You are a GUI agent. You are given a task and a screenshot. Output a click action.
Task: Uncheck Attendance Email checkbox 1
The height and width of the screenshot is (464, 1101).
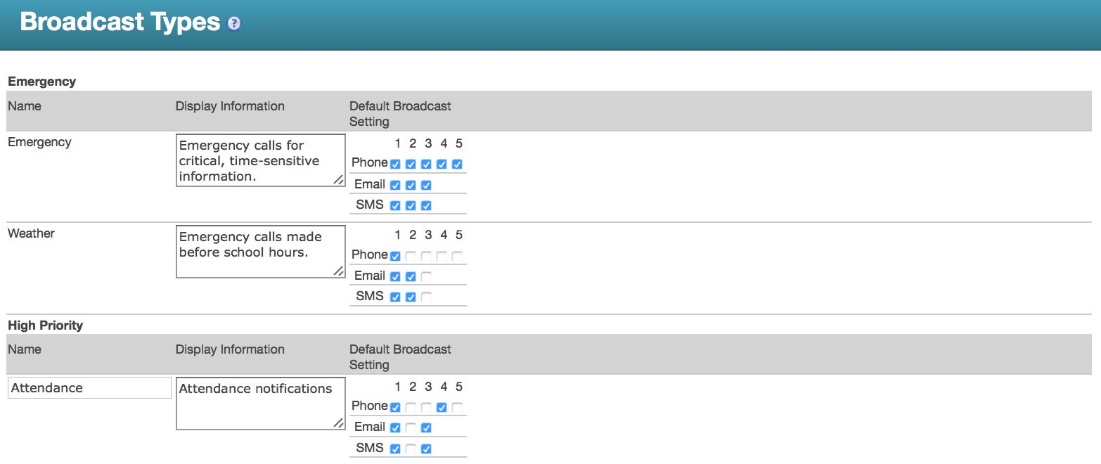396,428
